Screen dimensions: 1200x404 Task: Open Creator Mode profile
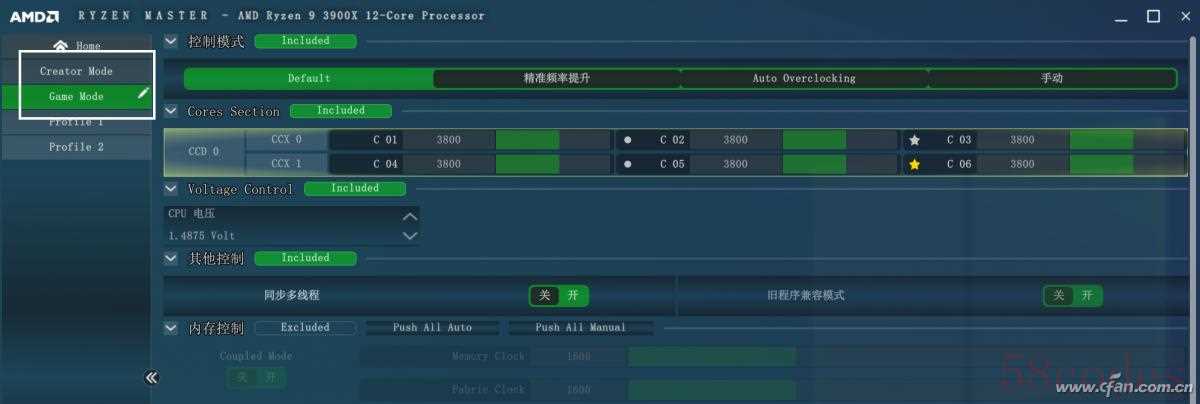(77, 71)
